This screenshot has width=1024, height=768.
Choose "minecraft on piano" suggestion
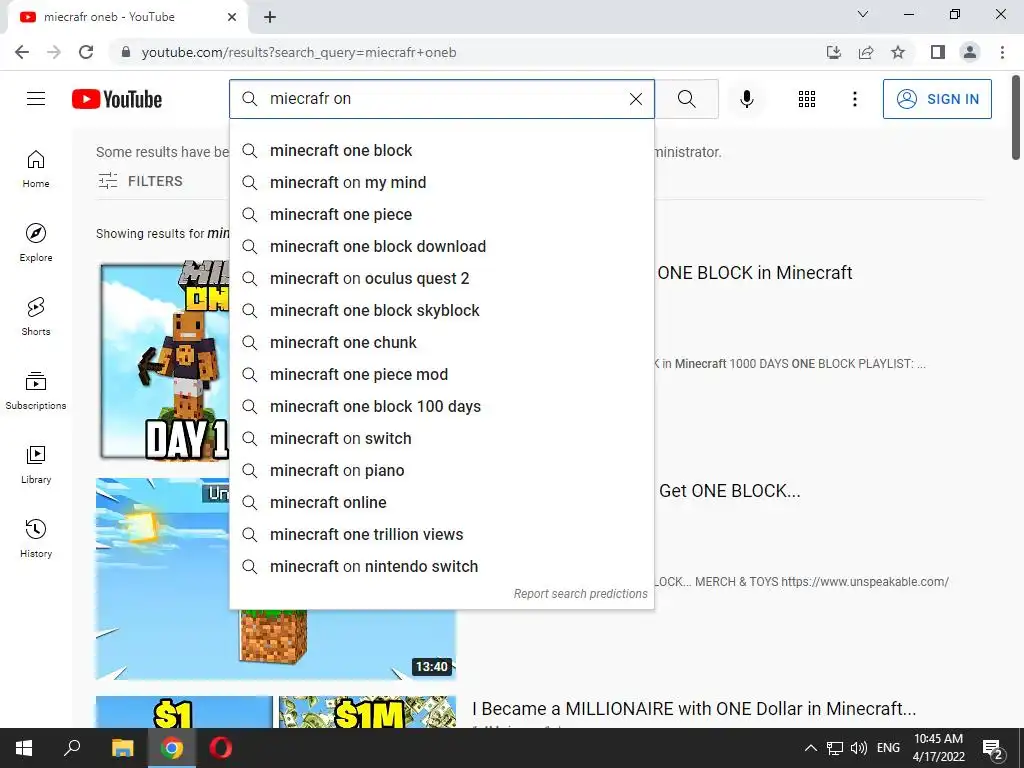[x=441, y=470]
